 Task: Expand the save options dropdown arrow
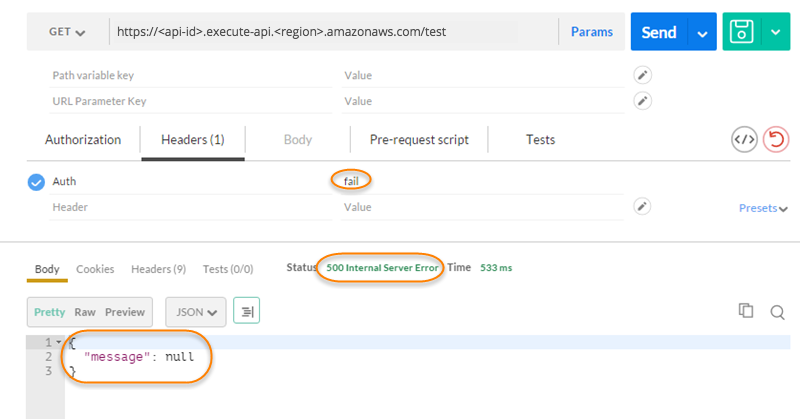point(776,32)
